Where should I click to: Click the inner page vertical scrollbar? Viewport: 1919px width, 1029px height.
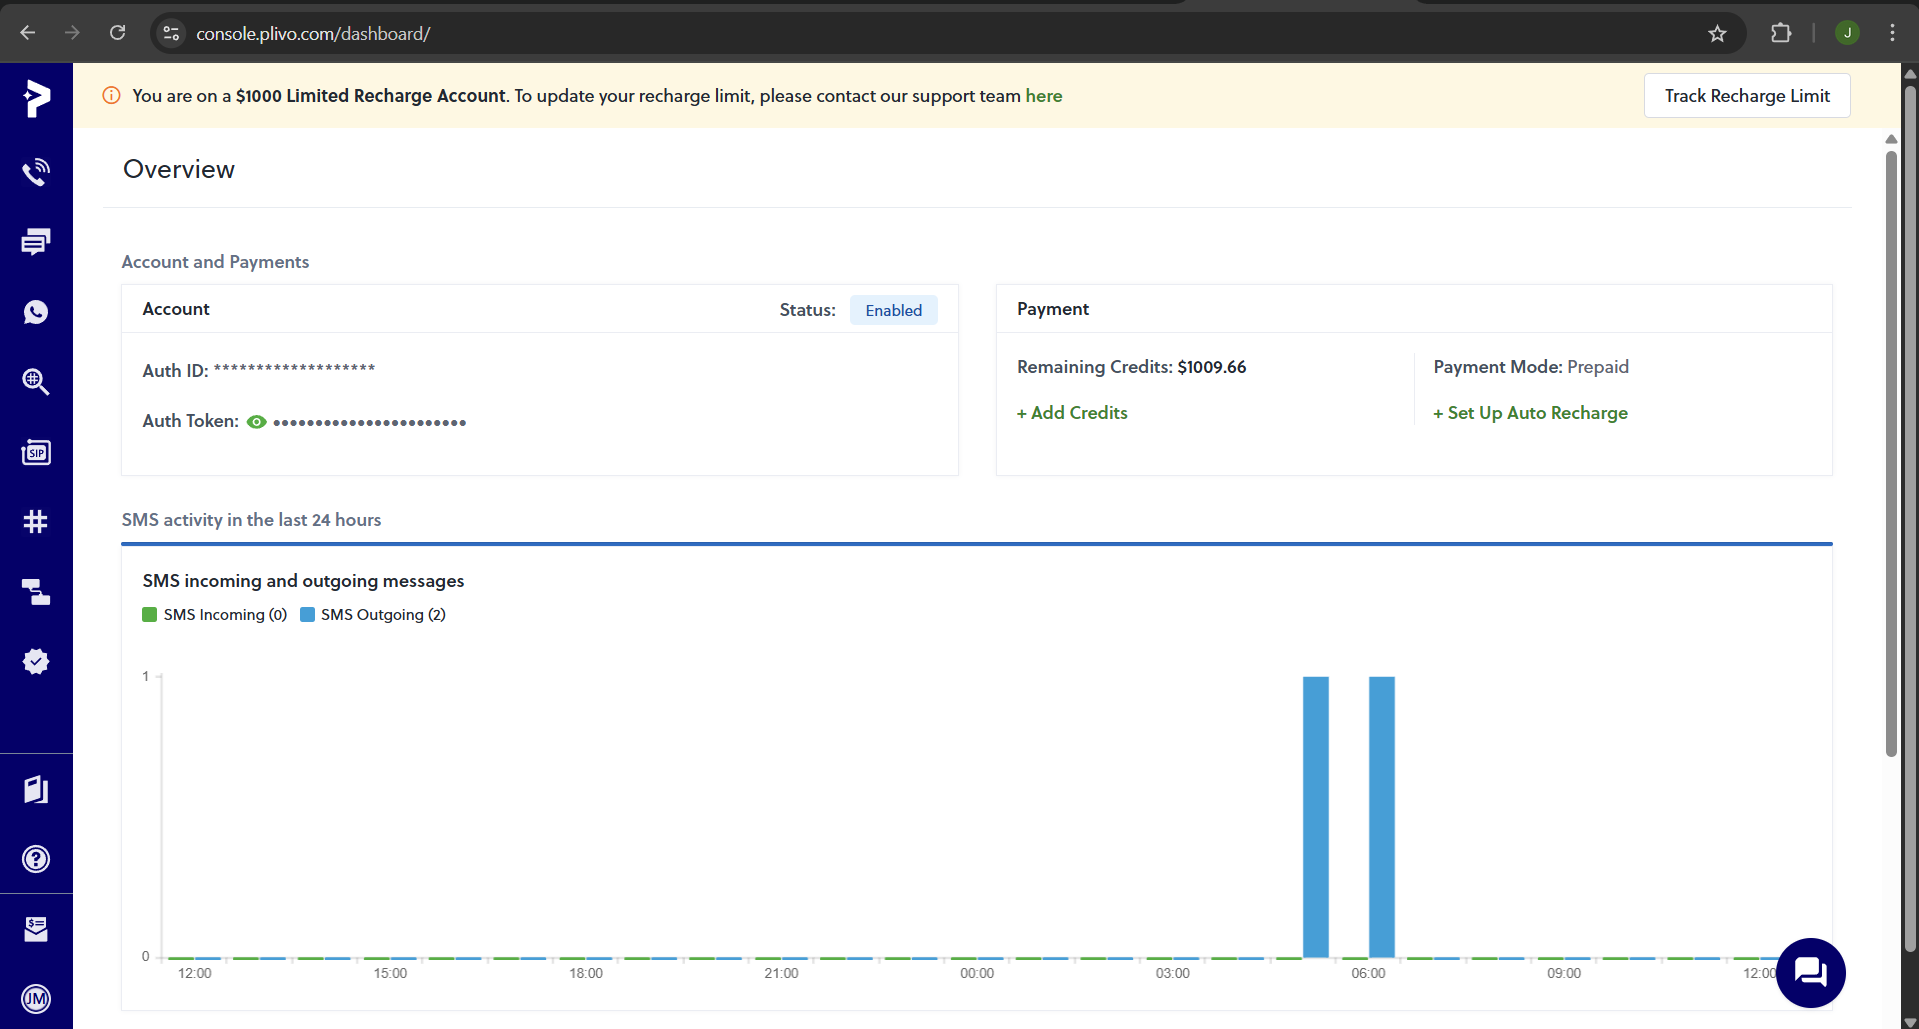pos(1891,454)
